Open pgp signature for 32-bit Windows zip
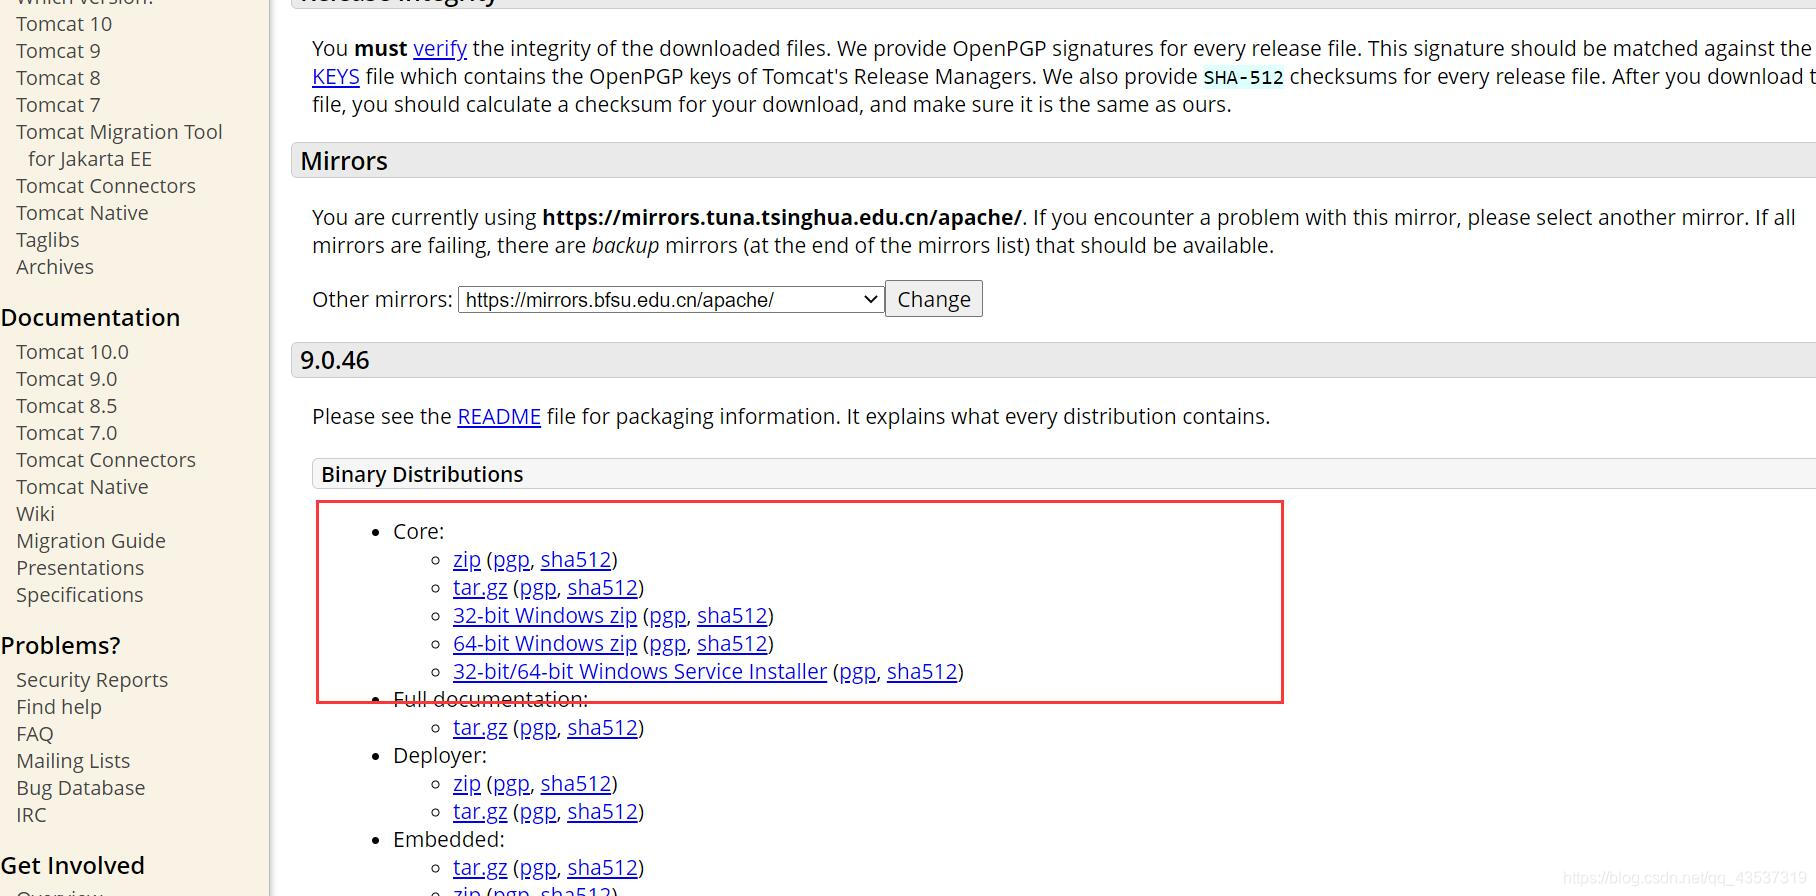 (668, 616)
